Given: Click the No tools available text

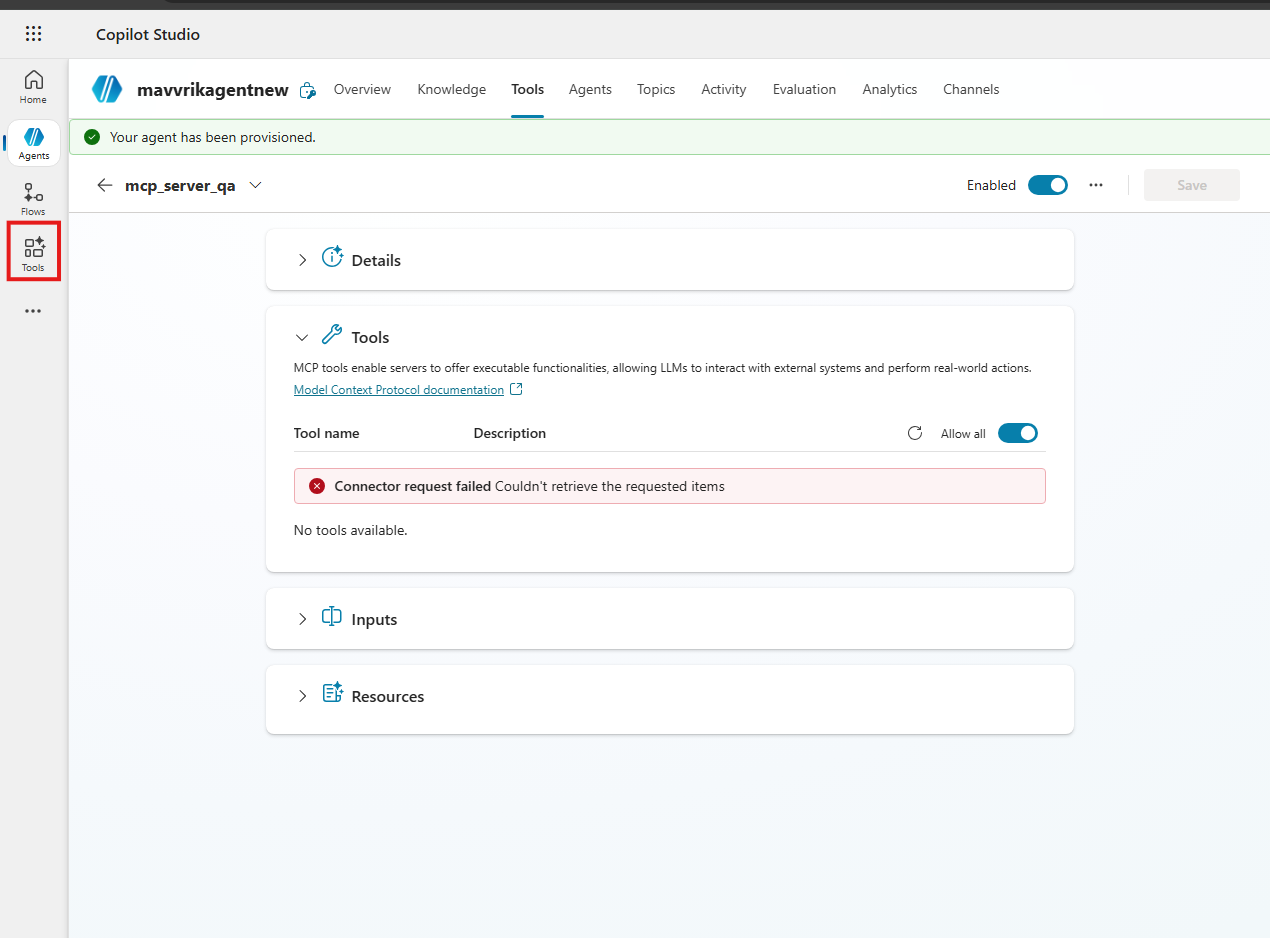Looking at the screenshot, I should click(350, 530).
